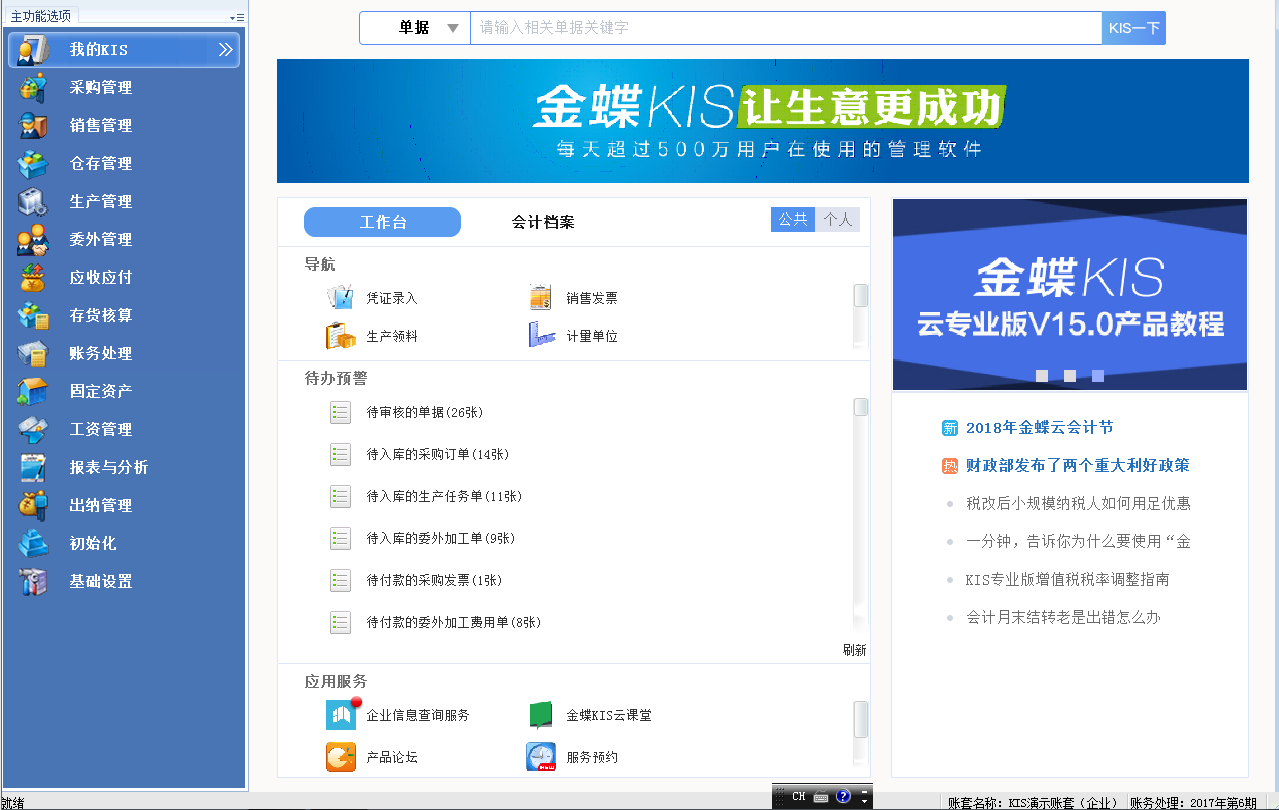The image size is (1279, 810).
Task: Open the 仓存管理 module icon
Action: (x=33, y=163)
